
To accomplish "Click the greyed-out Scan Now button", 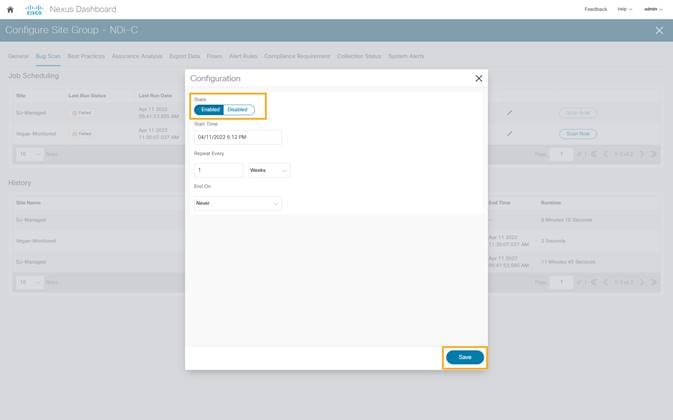I will click(578, 113).
